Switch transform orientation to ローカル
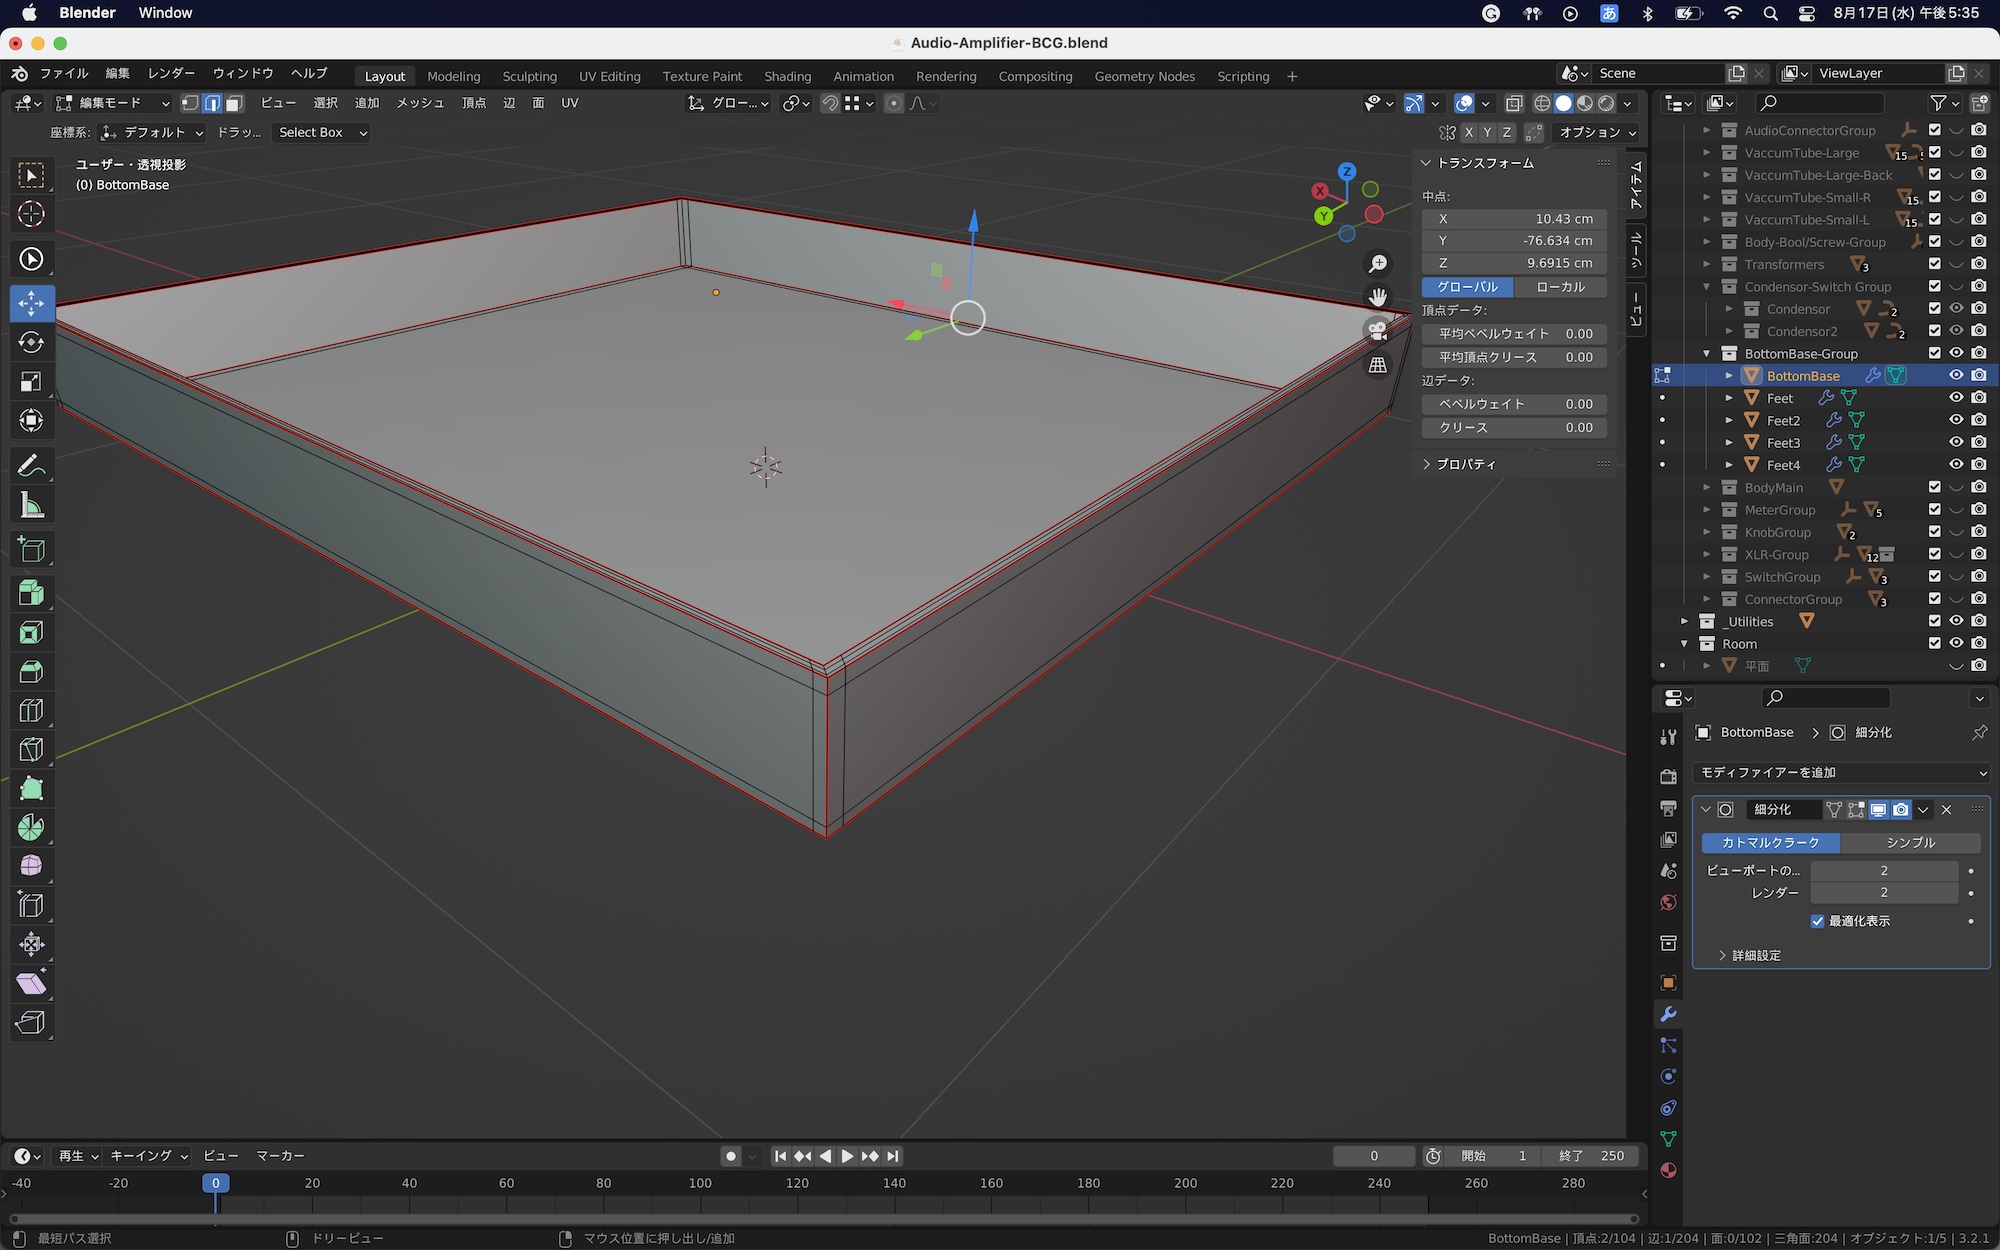Screen dimensions: 2000x1250 (1560, 287)
